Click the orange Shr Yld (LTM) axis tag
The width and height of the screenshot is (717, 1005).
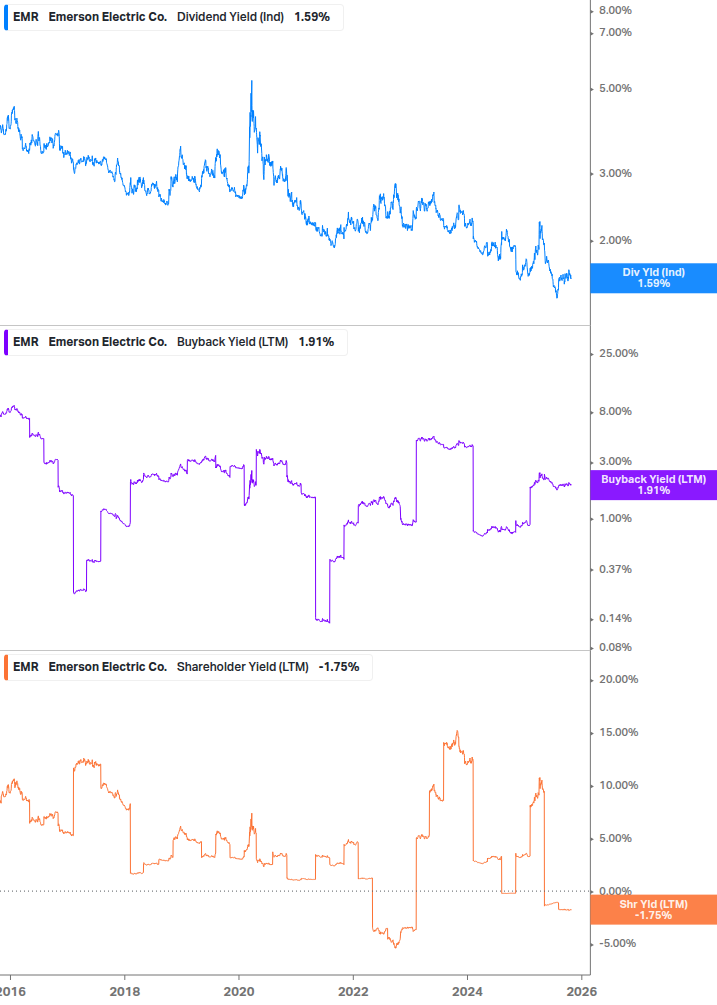[653, 909]
